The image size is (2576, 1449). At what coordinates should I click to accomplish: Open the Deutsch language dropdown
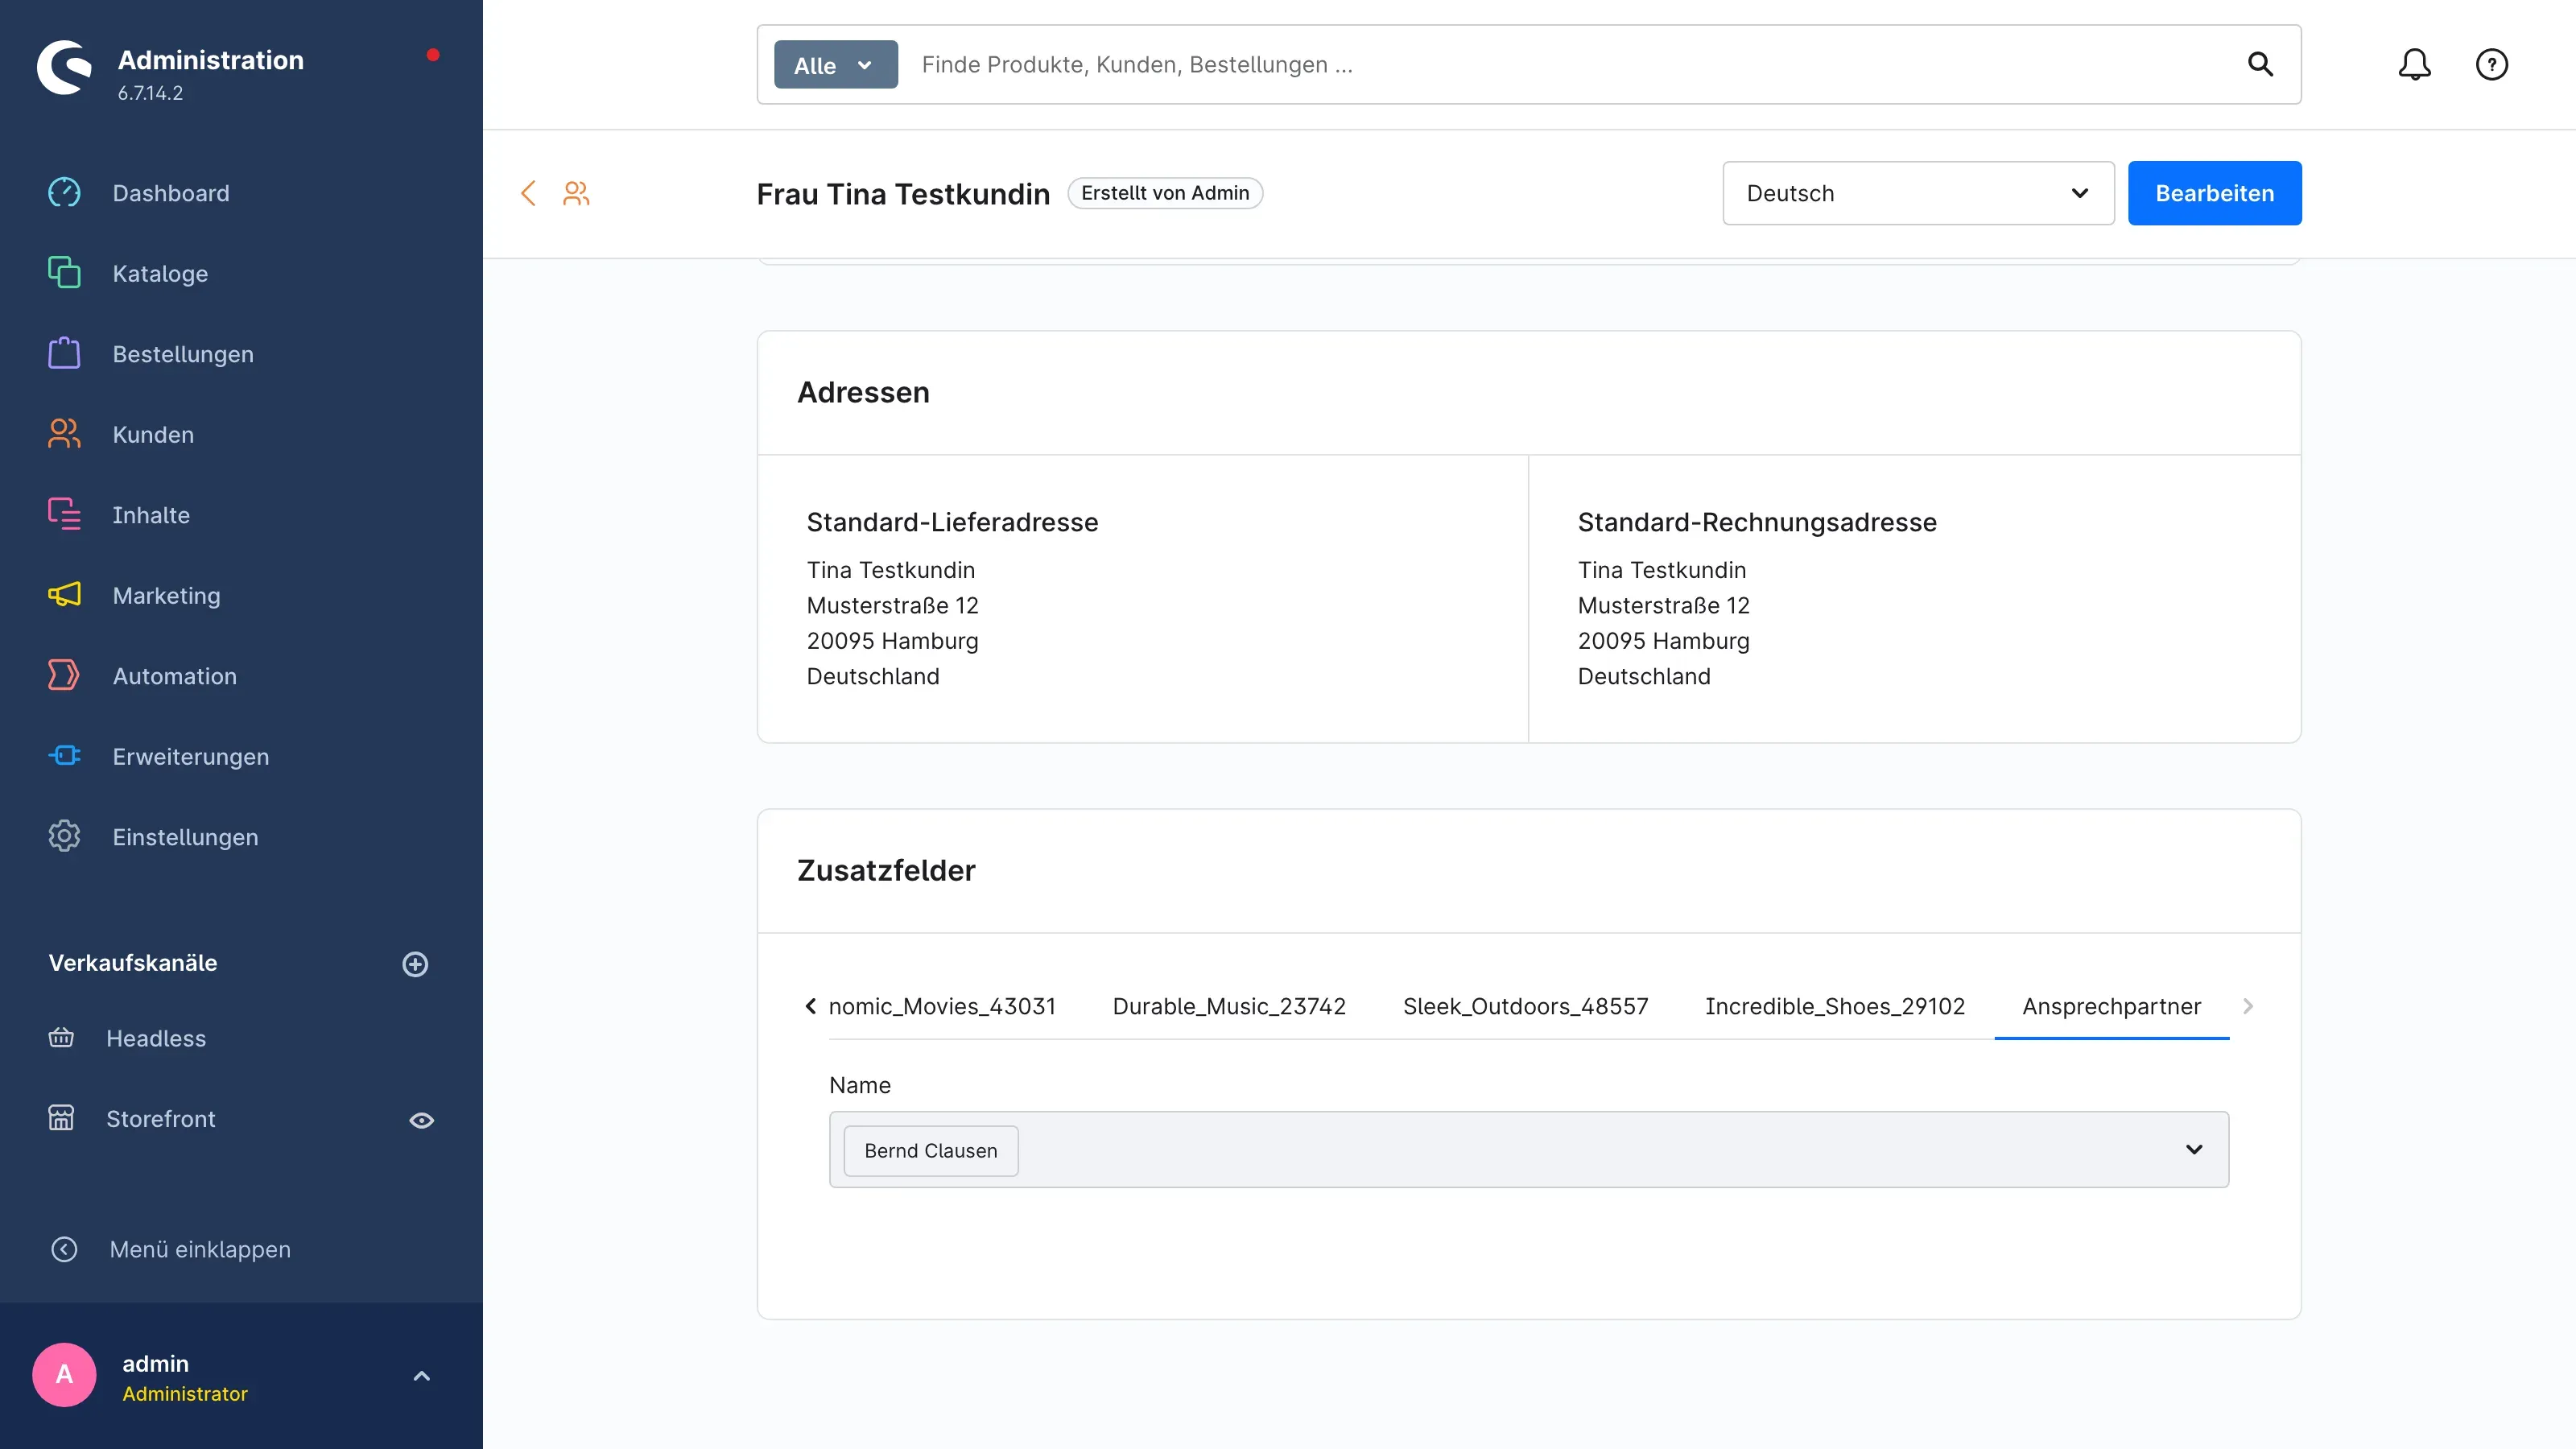tap(1918, 193)
